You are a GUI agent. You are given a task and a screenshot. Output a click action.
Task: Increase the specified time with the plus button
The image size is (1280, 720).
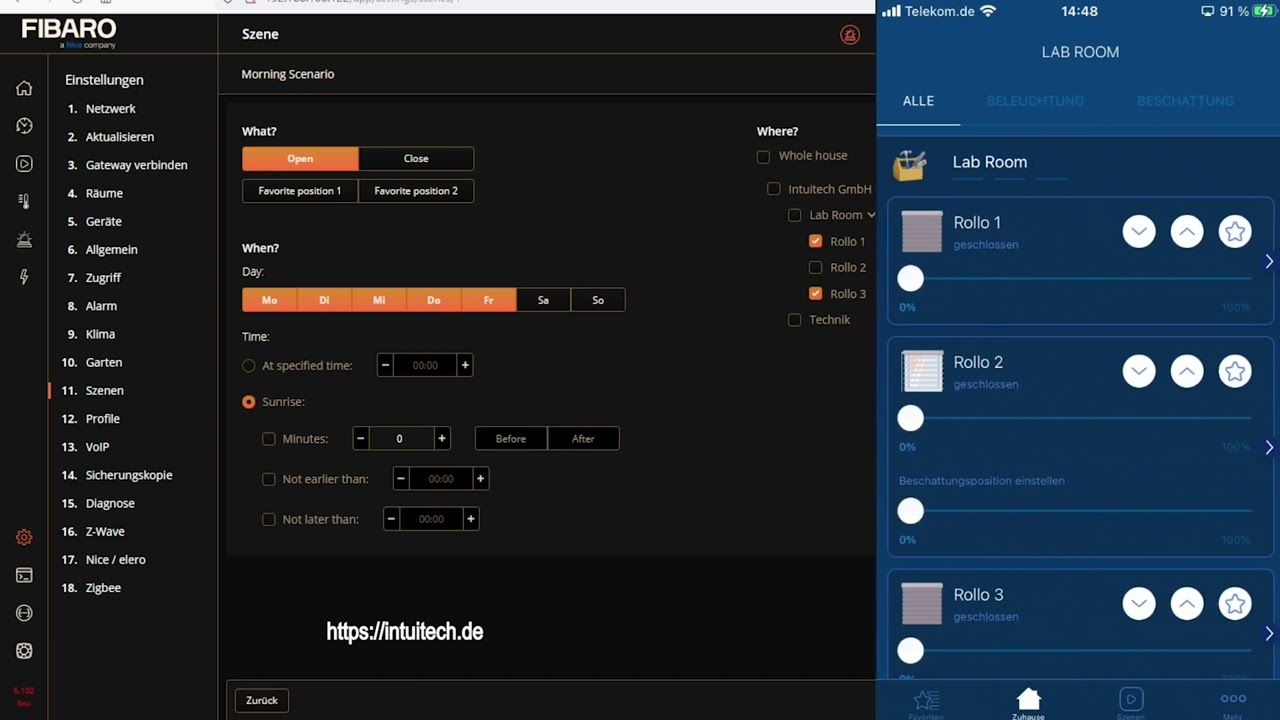click(465, 366)
